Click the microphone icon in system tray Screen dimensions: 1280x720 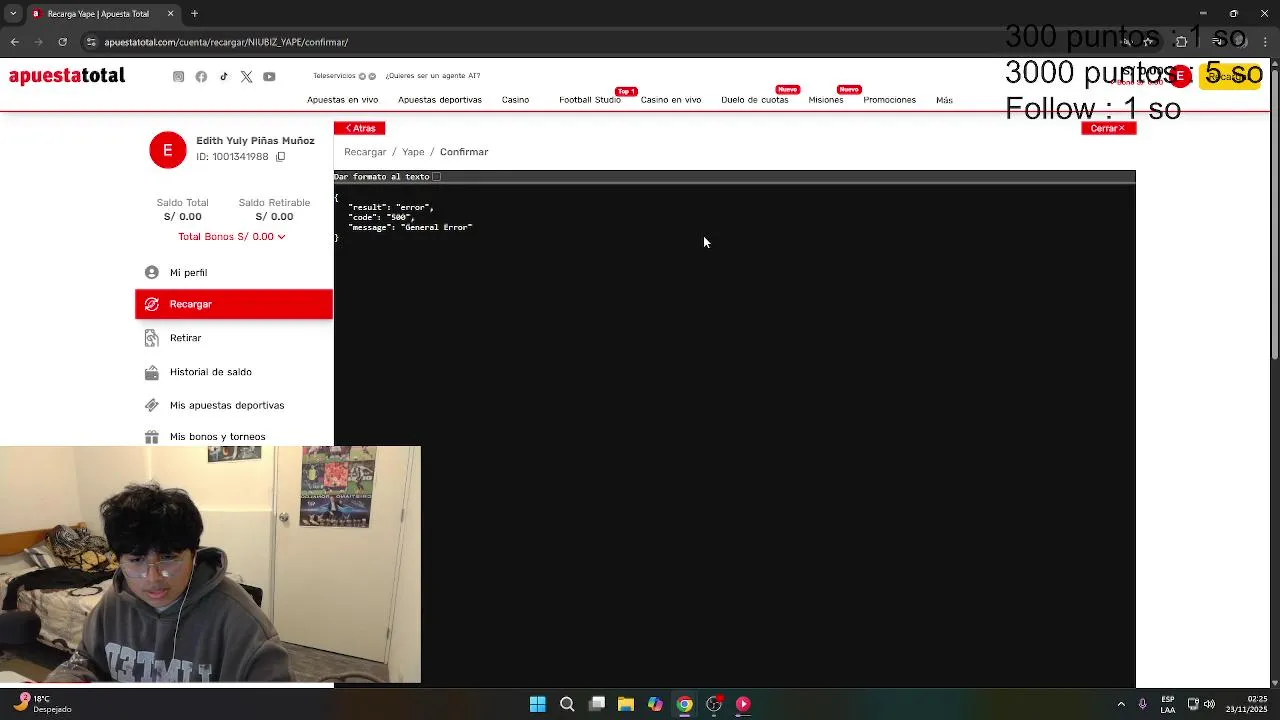click(x=1142, y=704)
